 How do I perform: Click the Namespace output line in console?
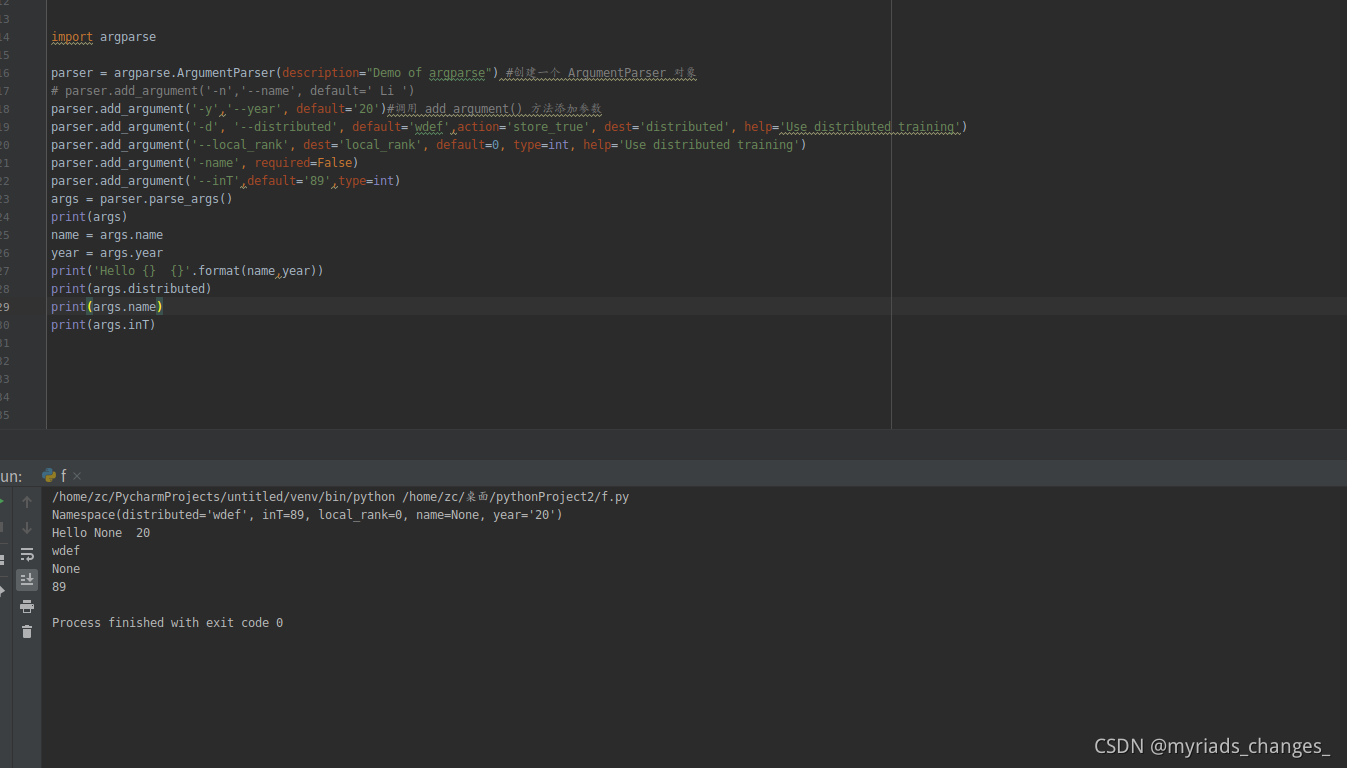(307, 515)
